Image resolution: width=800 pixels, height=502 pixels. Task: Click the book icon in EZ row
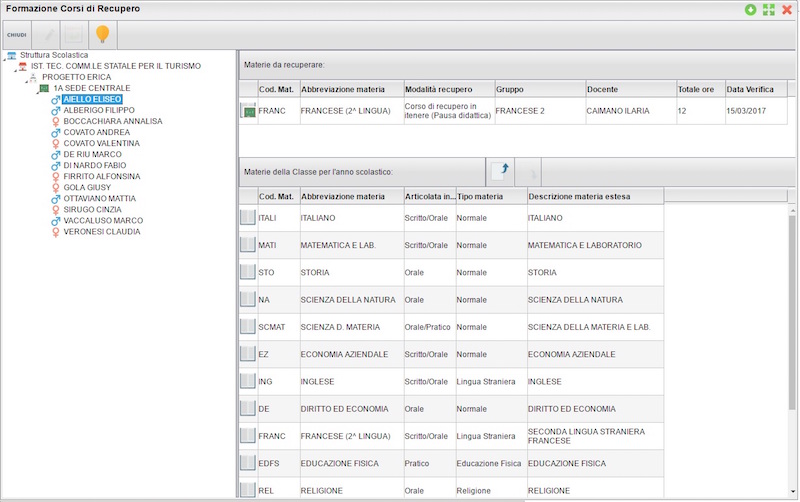tap(247, 354)
